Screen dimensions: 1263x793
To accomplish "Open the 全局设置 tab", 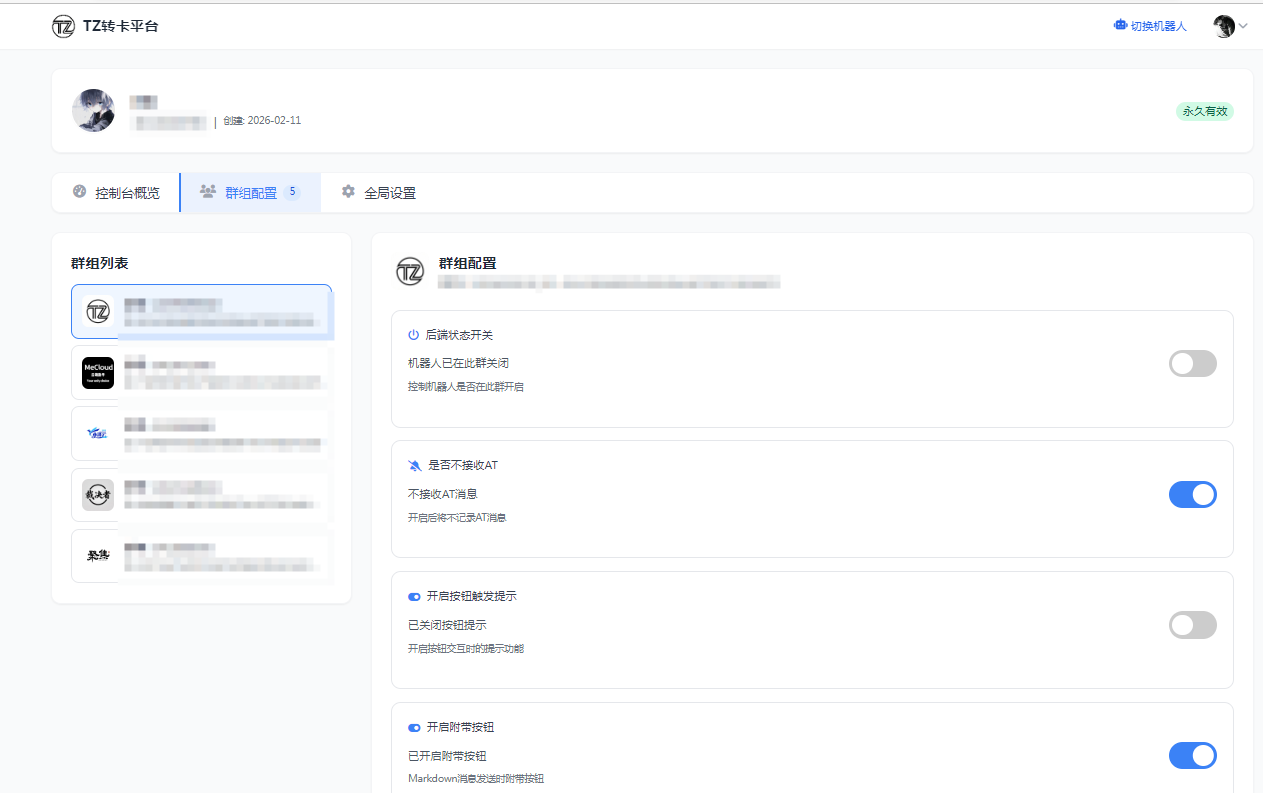I will [378, 193].
